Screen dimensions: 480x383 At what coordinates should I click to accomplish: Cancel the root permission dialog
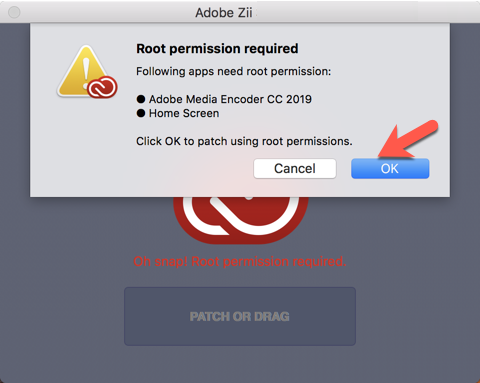[x=295, y=169]
